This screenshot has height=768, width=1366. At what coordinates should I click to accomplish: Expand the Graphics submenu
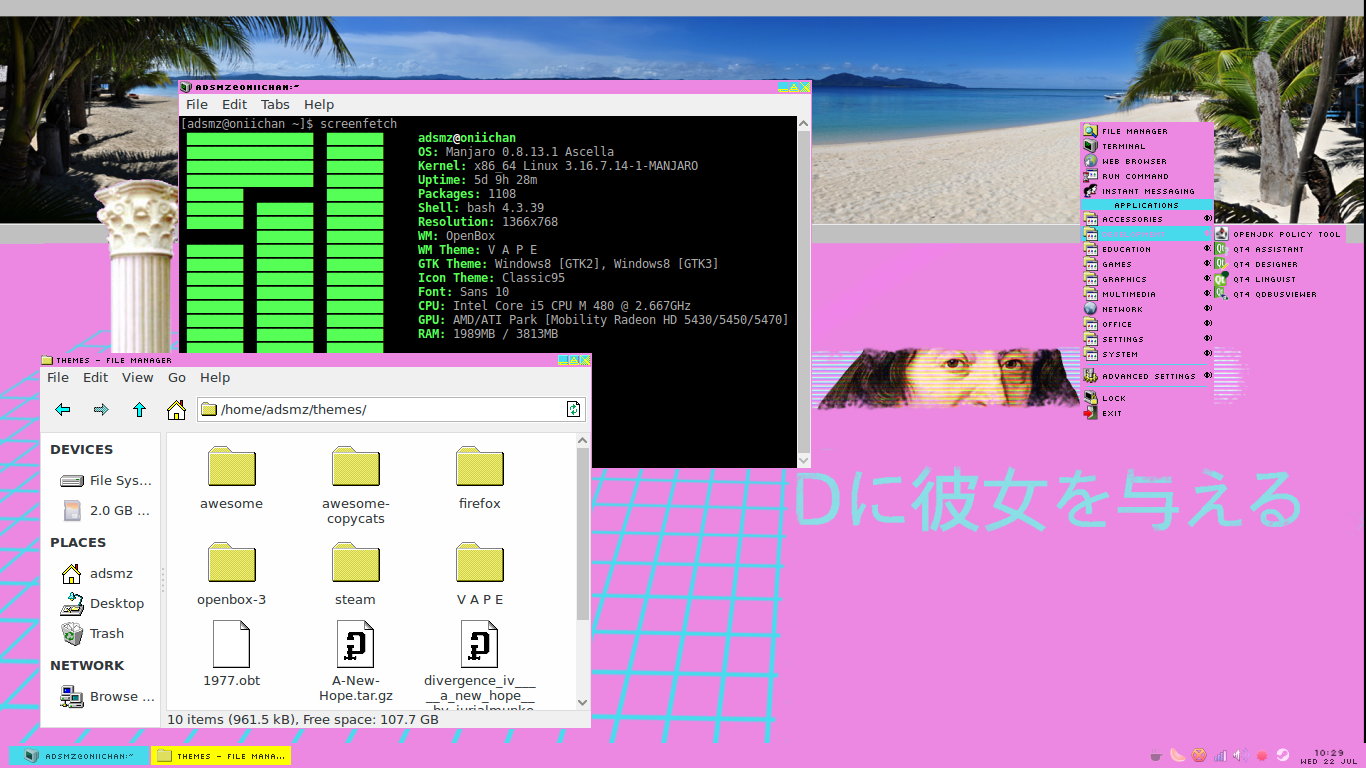pos(1147,279)
